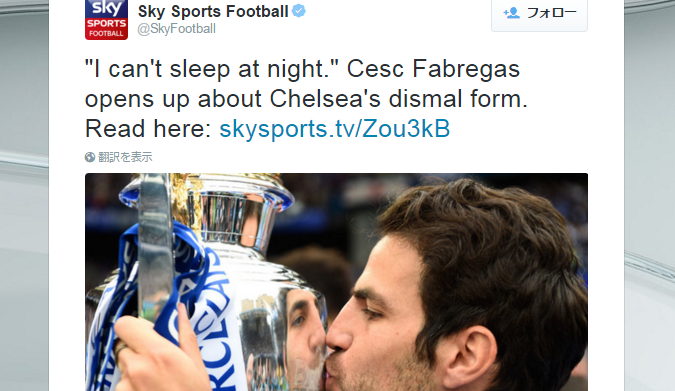Image resolution: width=675 pixels, height=391 pixels.
Task: Click the フォロー label text
Action: [552, 13]
